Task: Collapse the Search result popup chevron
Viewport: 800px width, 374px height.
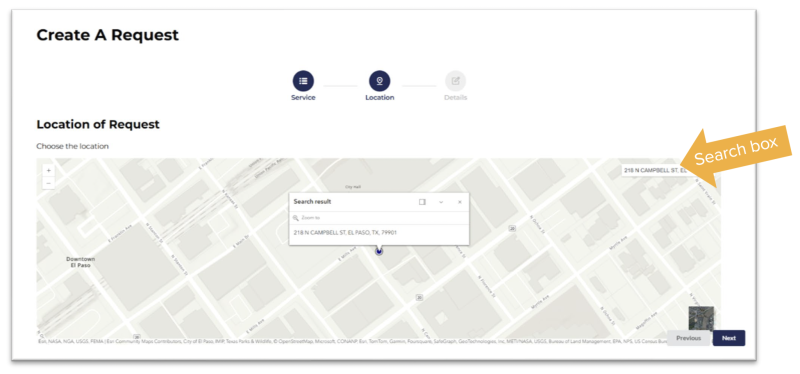Action: pos(441,202)
